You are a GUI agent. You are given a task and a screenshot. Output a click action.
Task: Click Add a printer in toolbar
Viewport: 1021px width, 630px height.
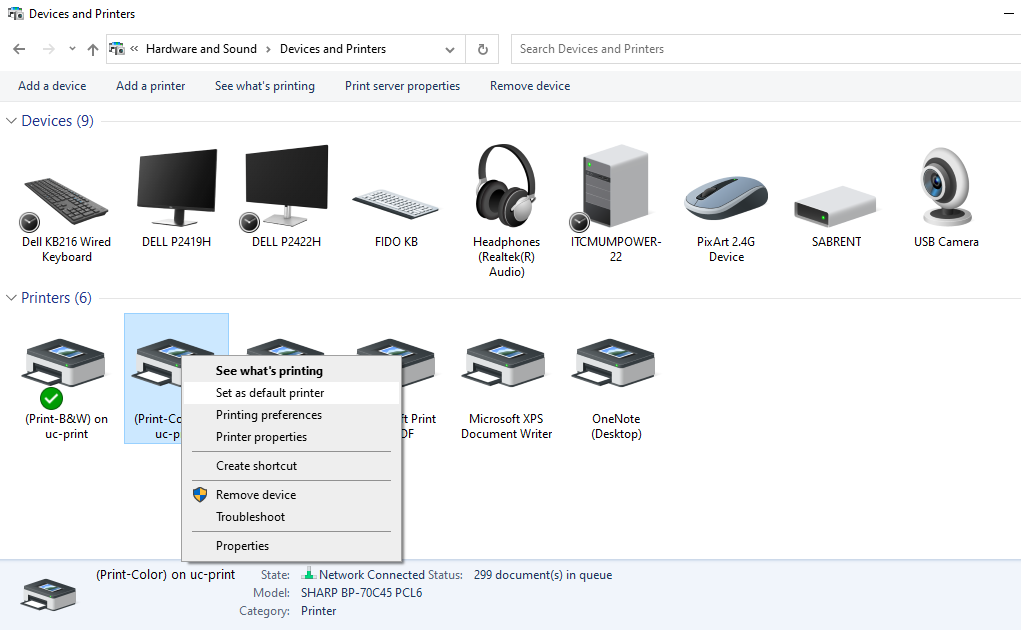coord(150,86)
